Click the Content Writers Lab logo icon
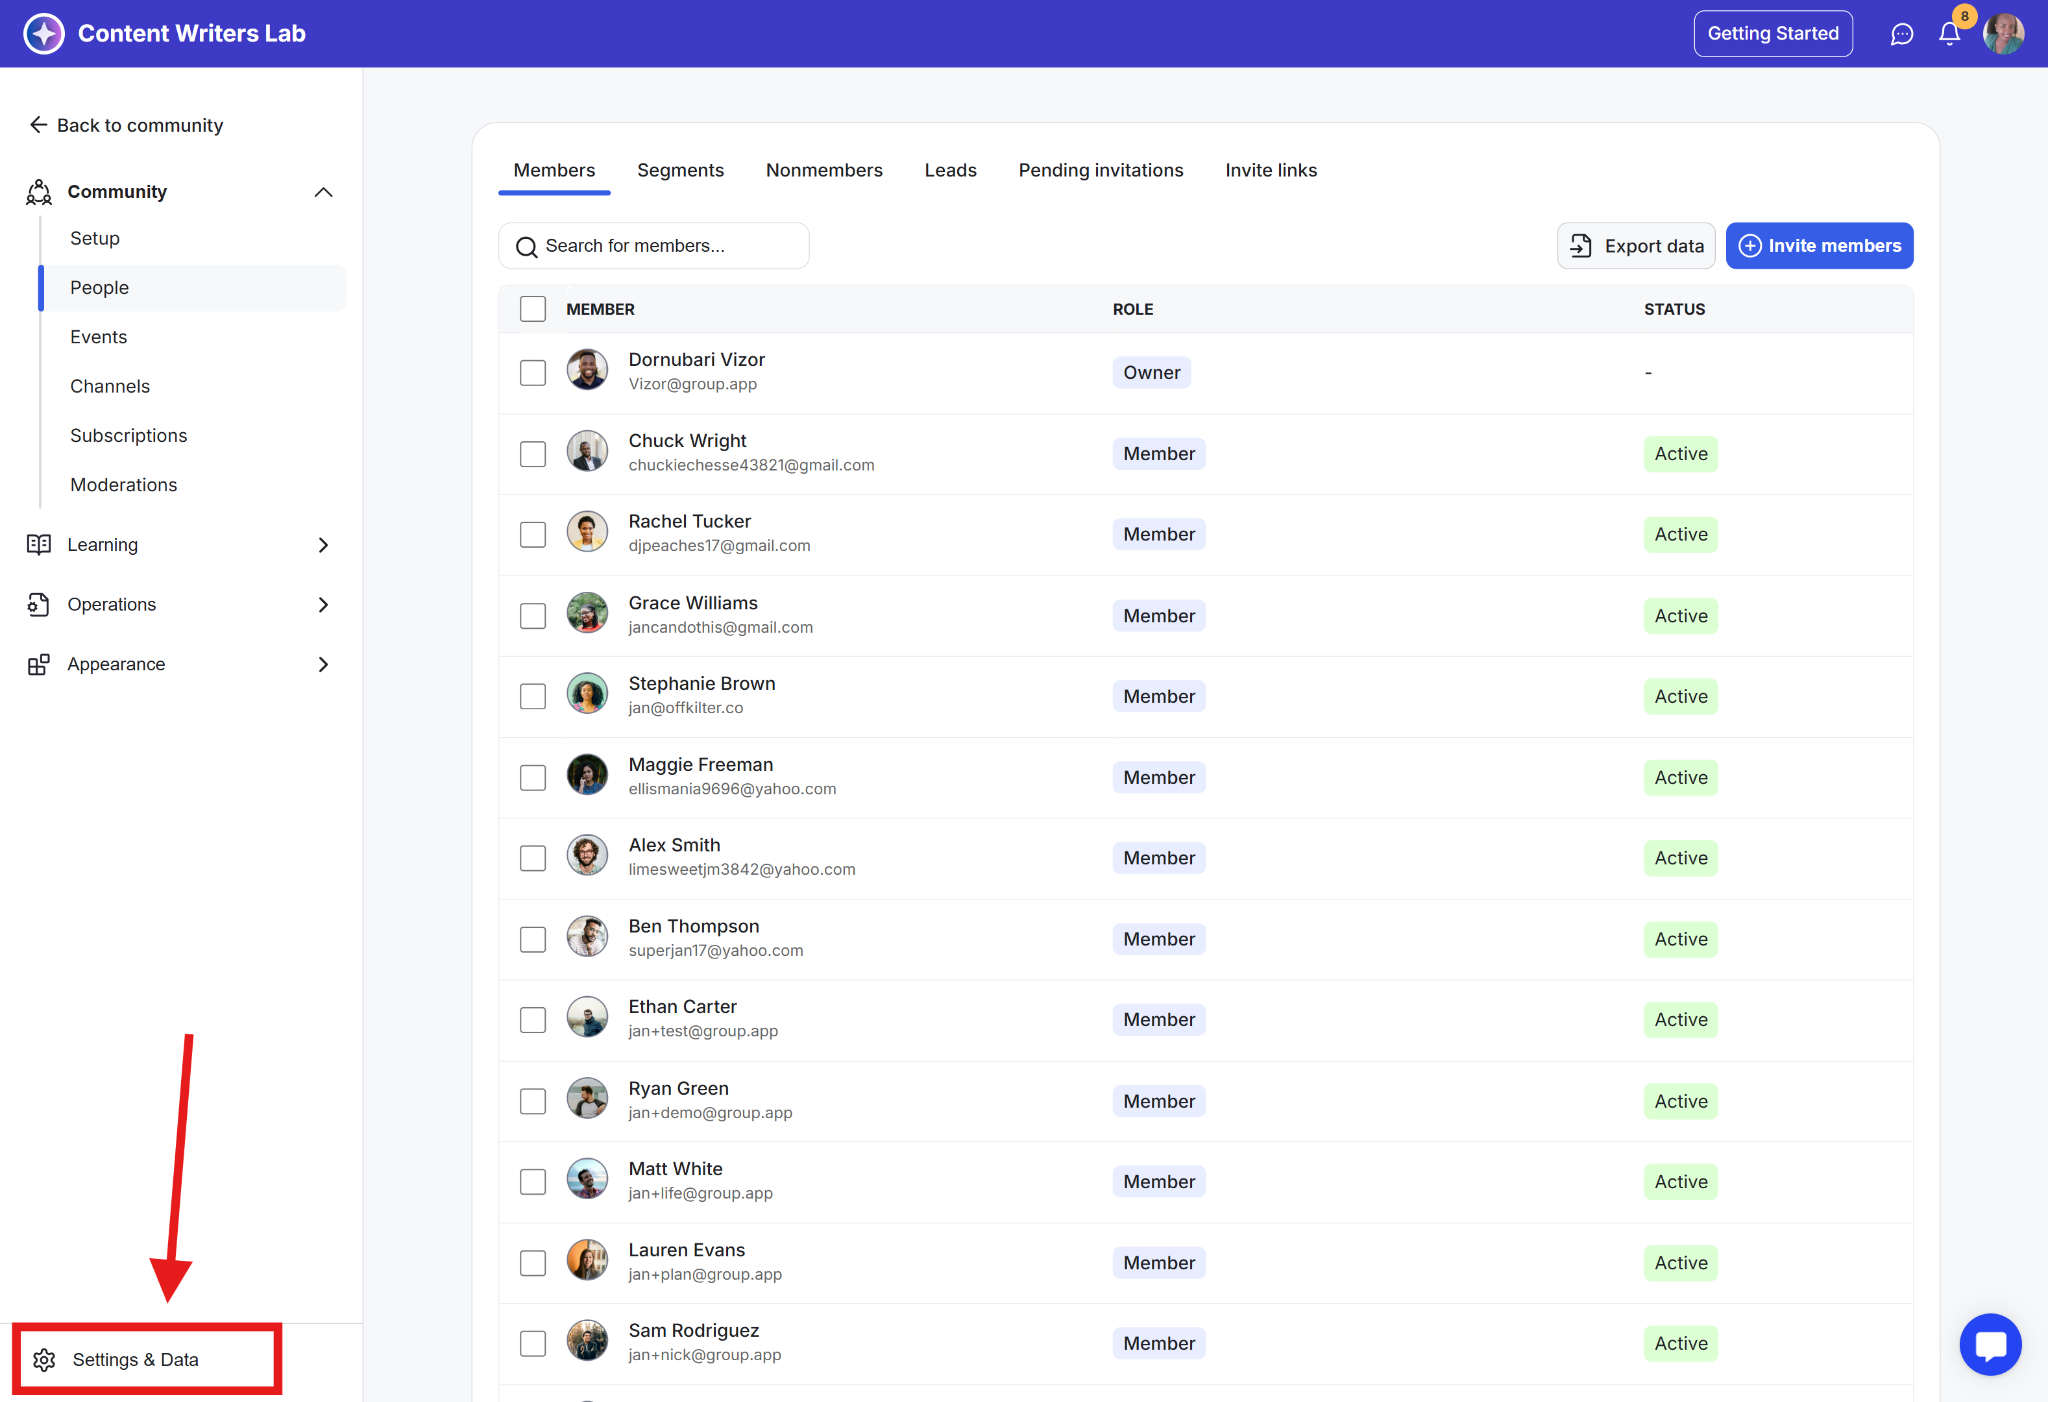Image resolution: width=2048 pixels, height=1402 pixels. click(x=44, y=34)
